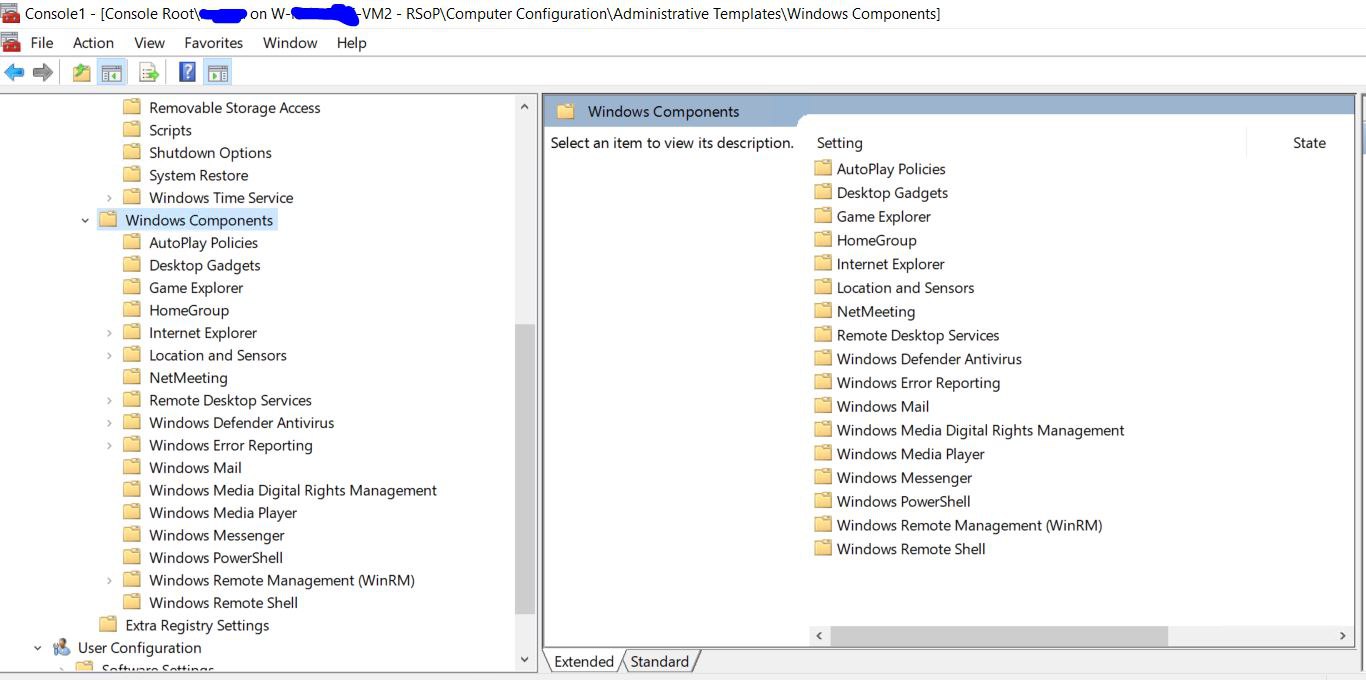Screen dimensions: 1366x680
Task: Click folder icon of Desktop Gadgets in list
Action: tap(823, 192)
